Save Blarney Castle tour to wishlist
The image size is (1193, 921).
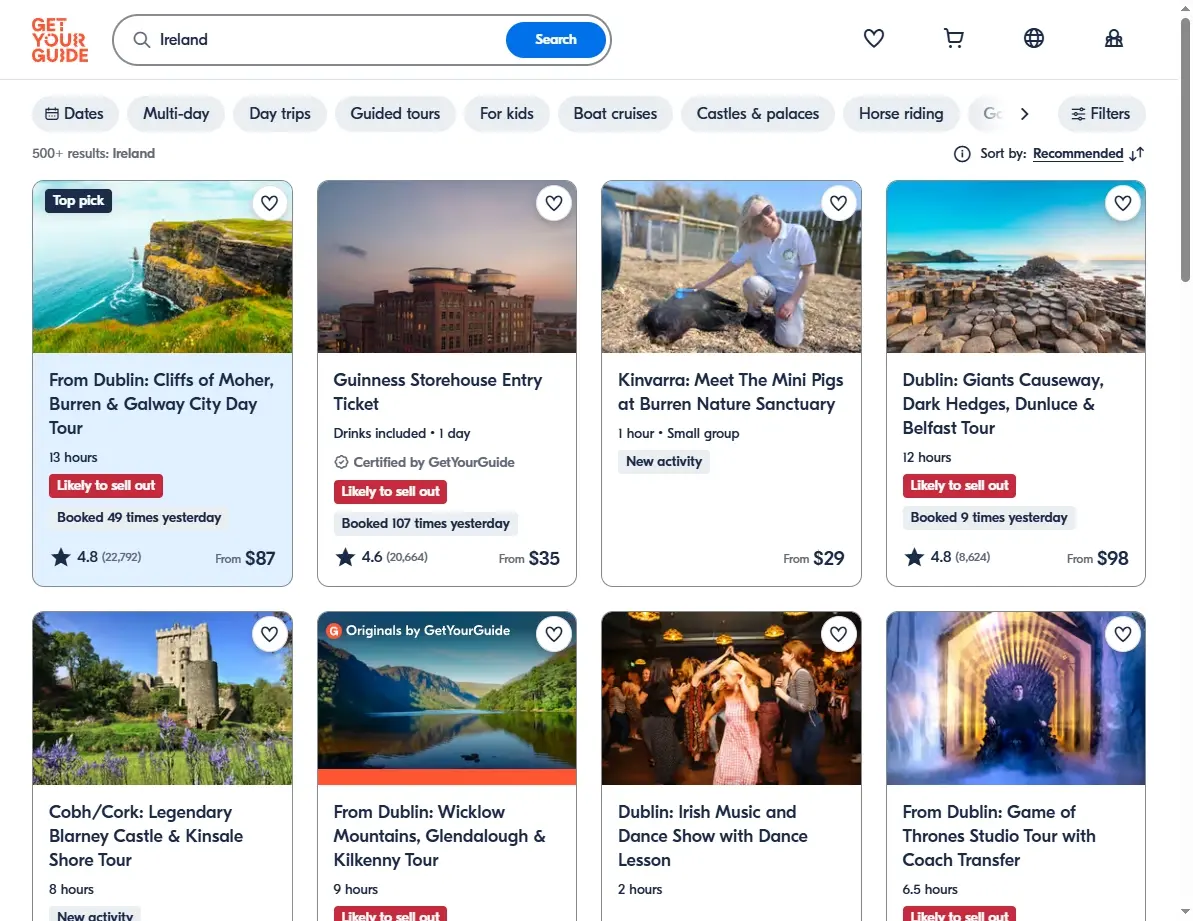coord(269,634)
